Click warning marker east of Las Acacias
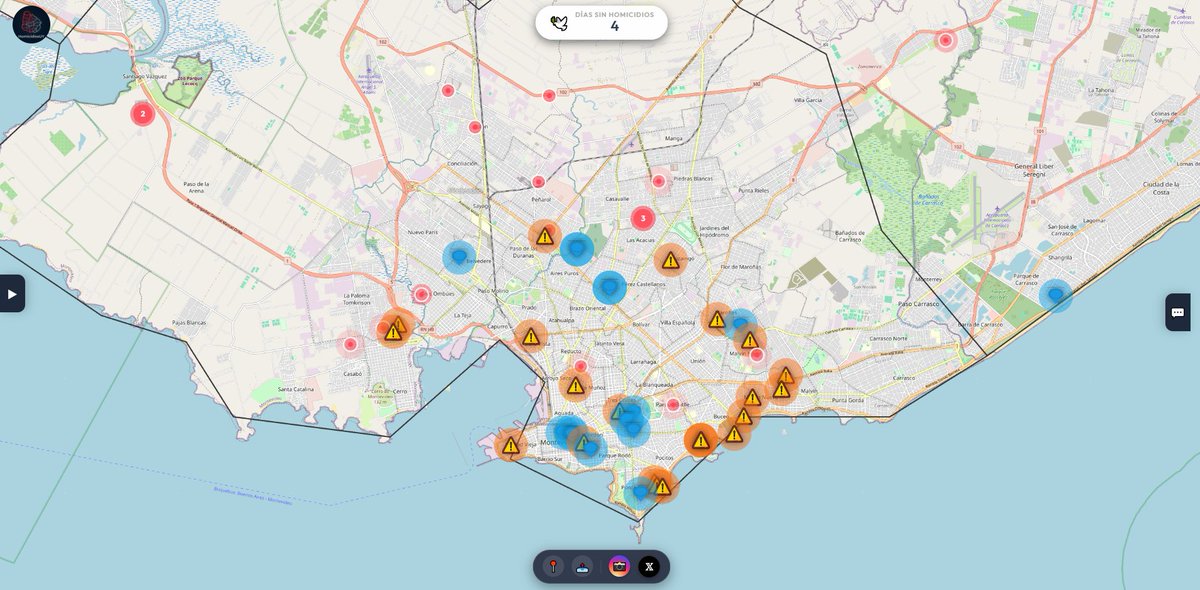This screenshot has width=1200, height=590. click(x=670, y=260)
